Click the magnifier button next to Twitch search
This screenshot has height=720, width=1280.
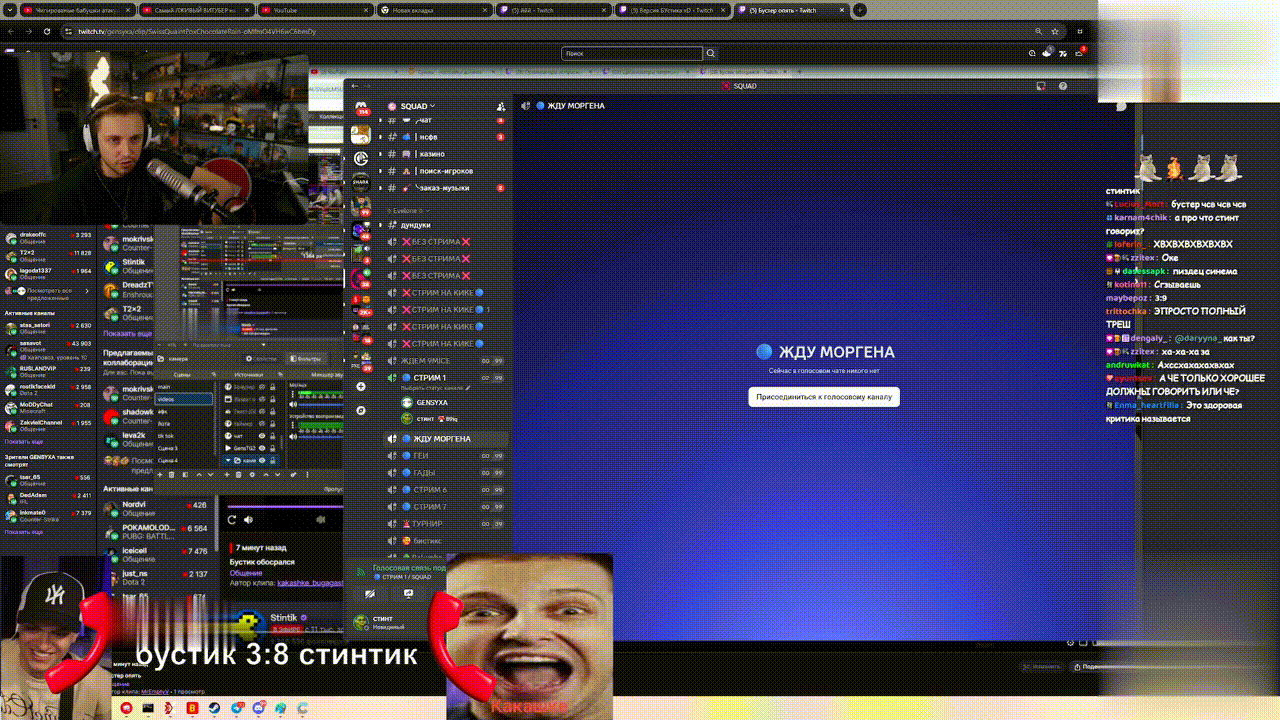pyautogui.click(x=711, y=54)
